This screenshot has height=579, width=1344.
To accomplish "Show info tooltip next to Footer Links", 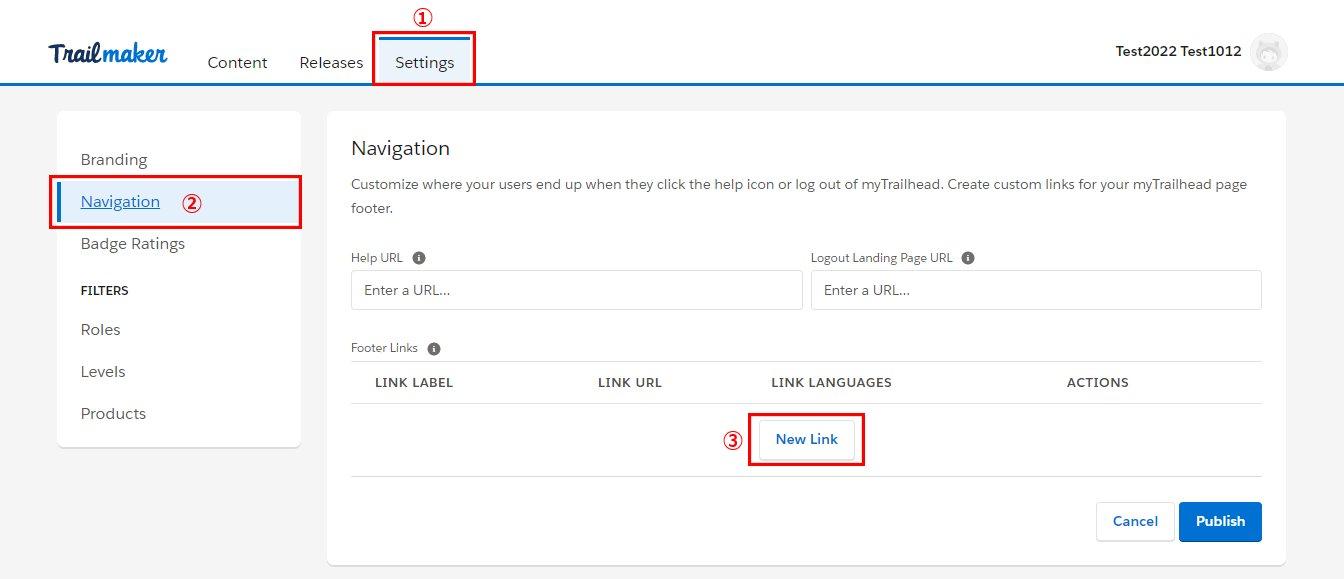I will click(434, 349).
